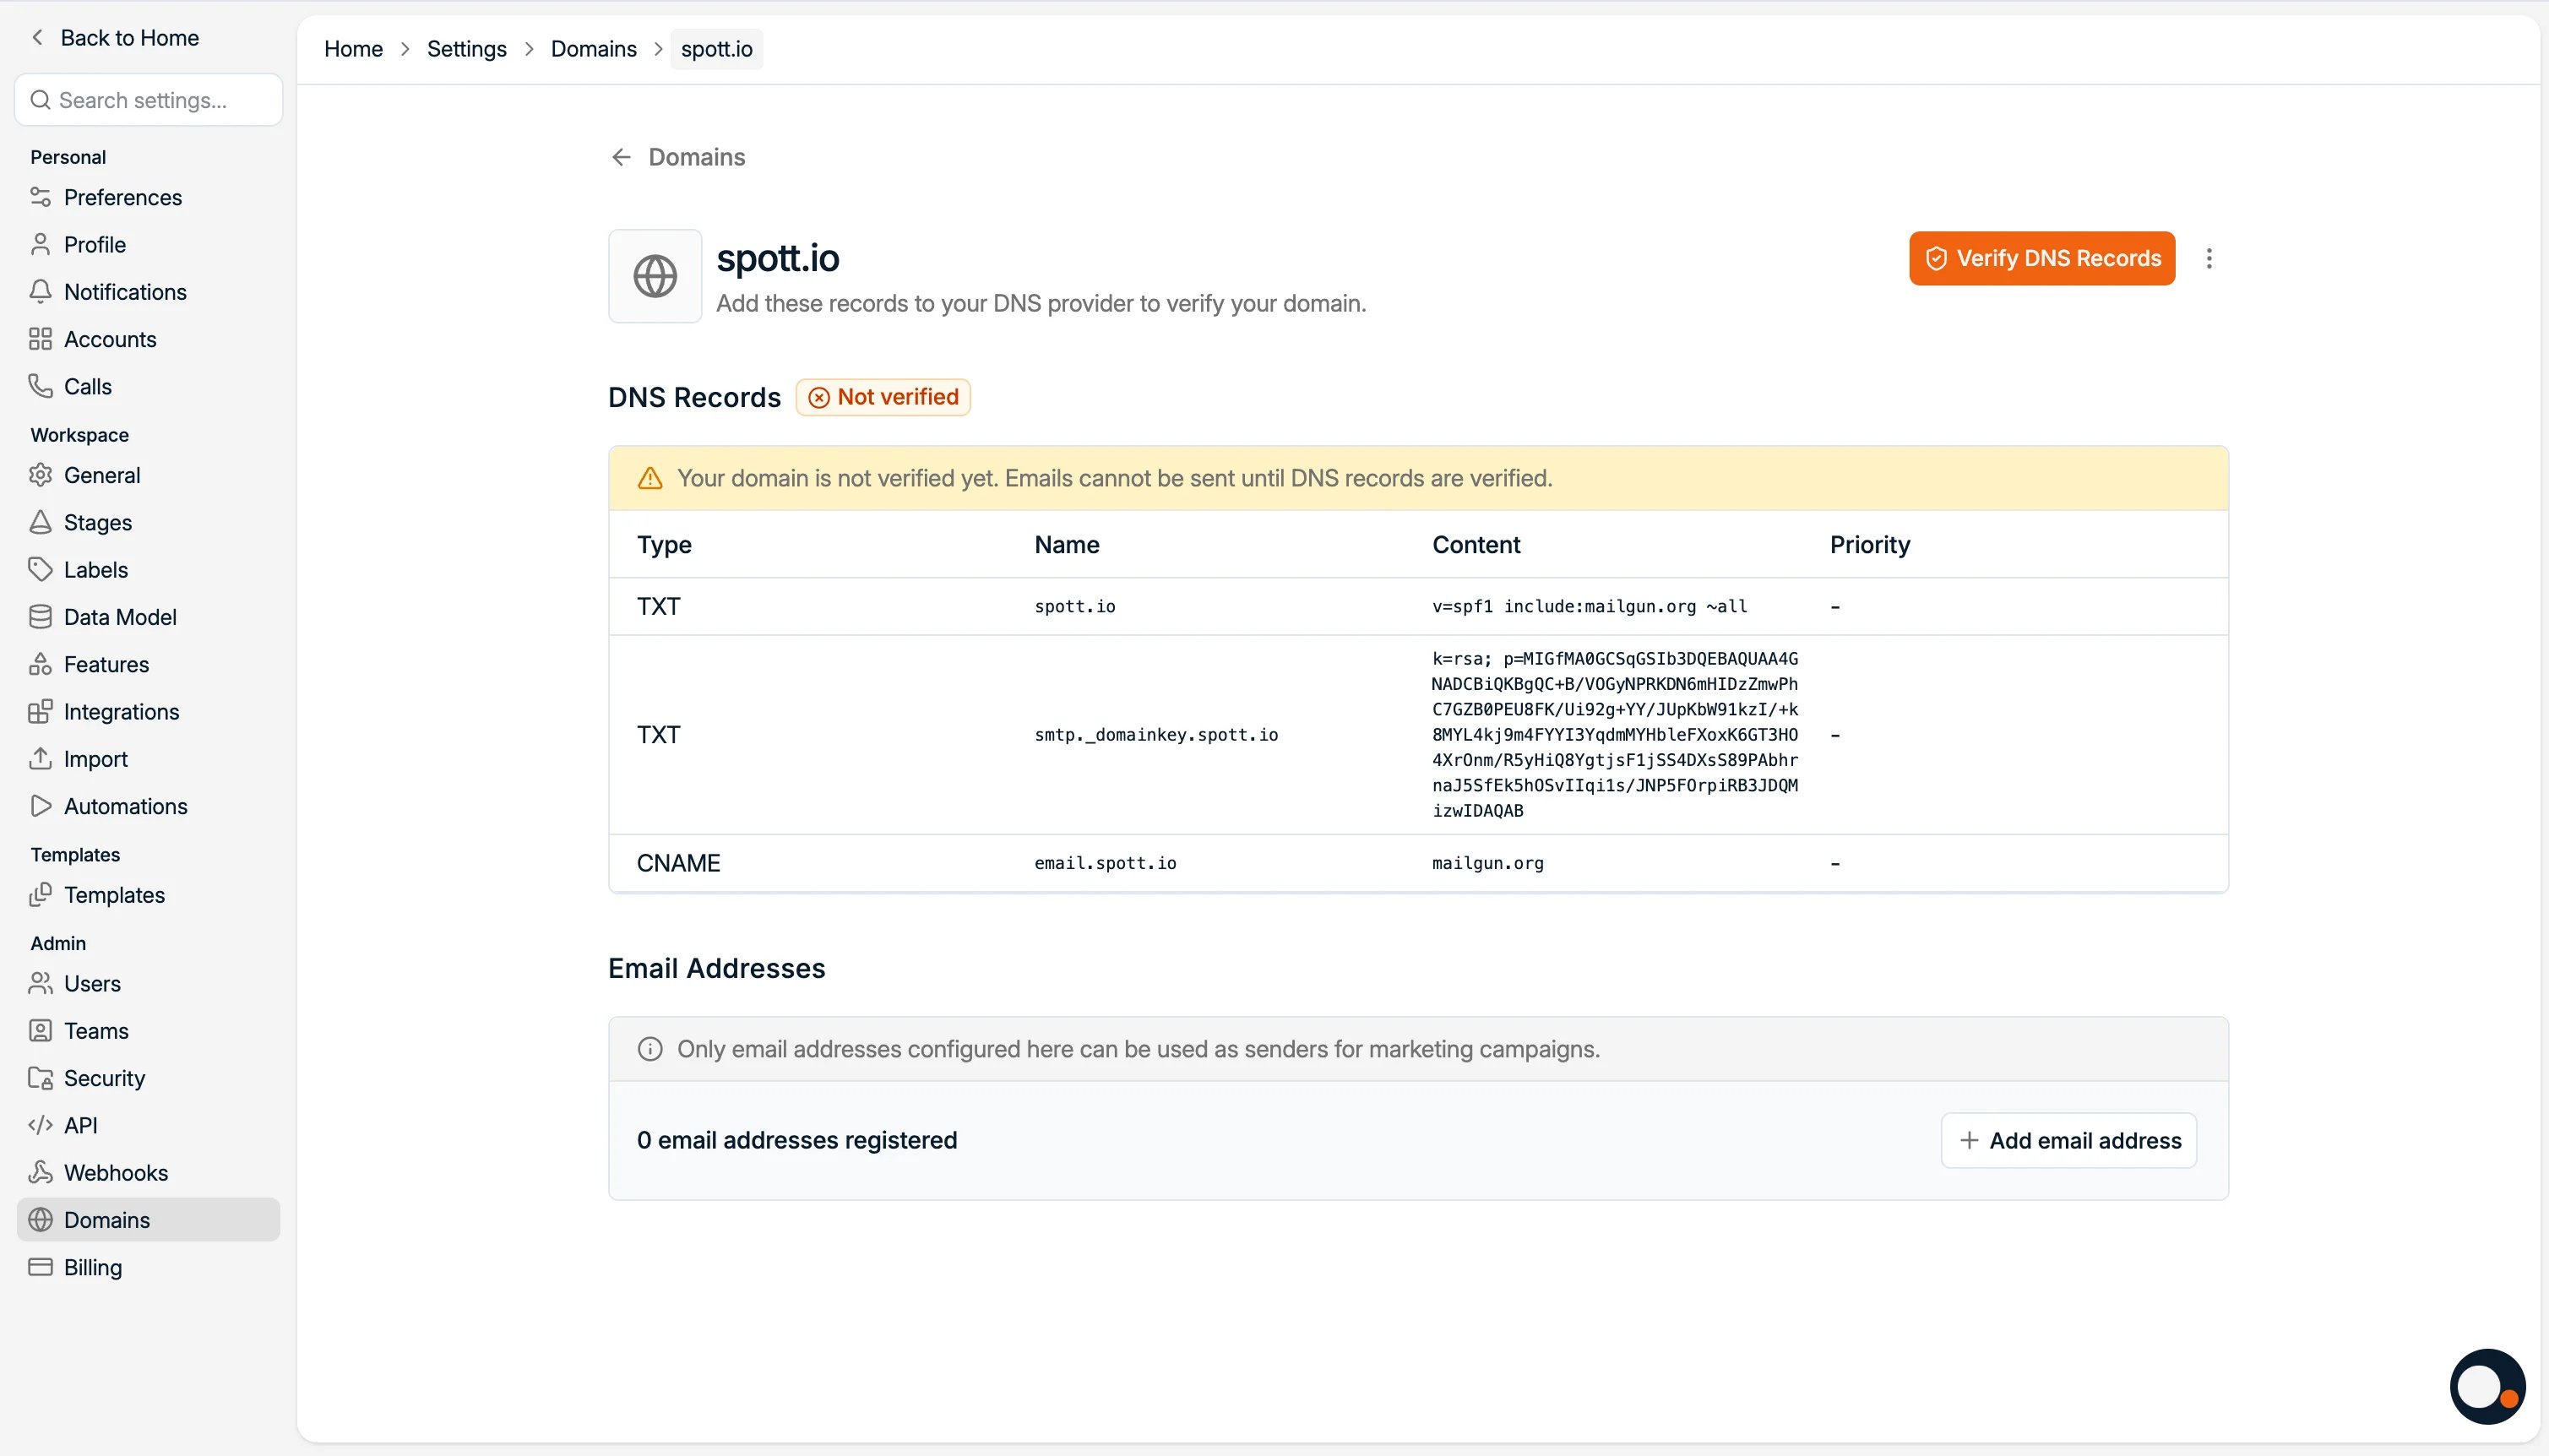Select smtp._domainkey.spott.io record name

click(x=1156, y=735)
